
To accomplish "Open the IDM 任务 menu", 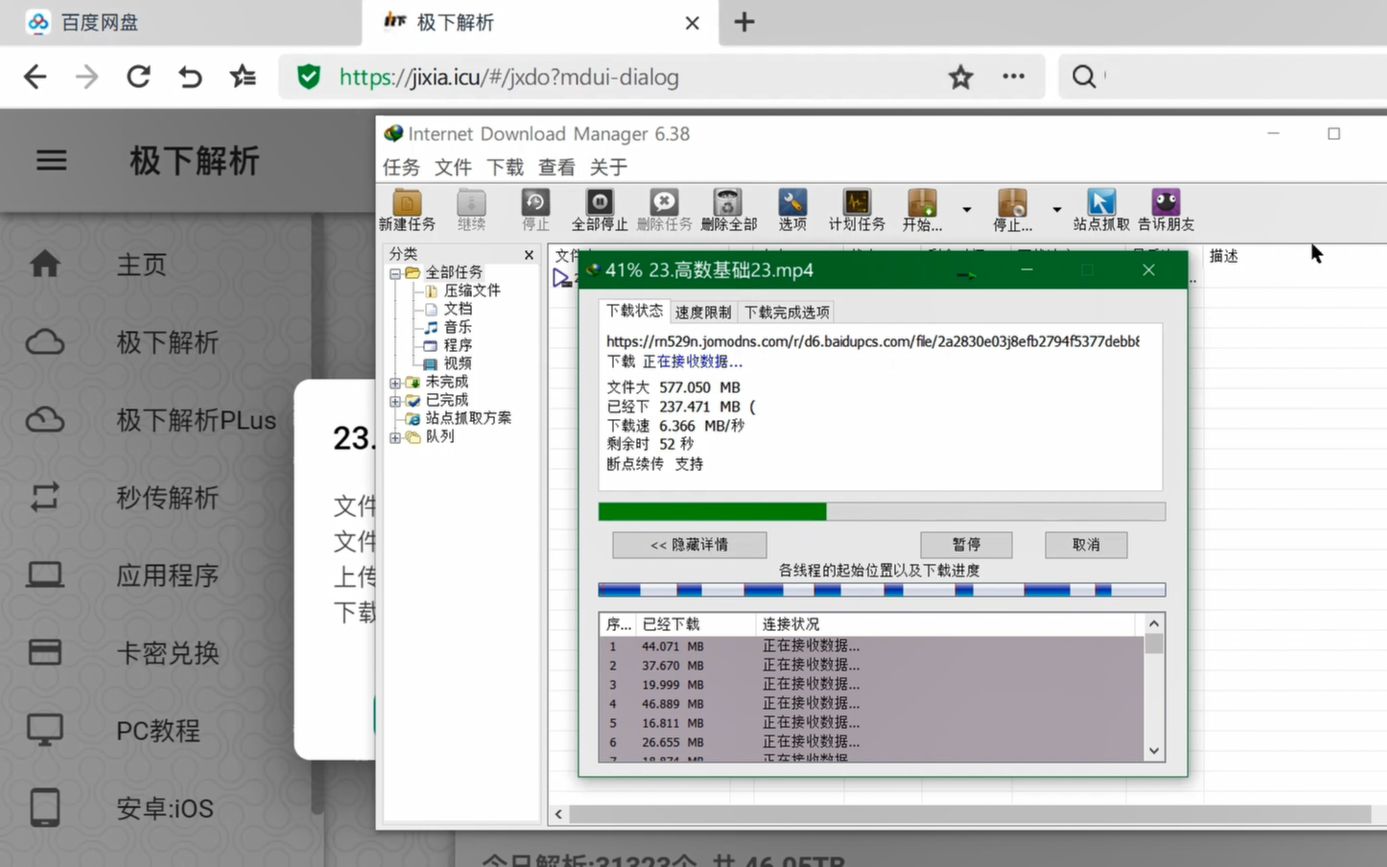I will [401, 167].
